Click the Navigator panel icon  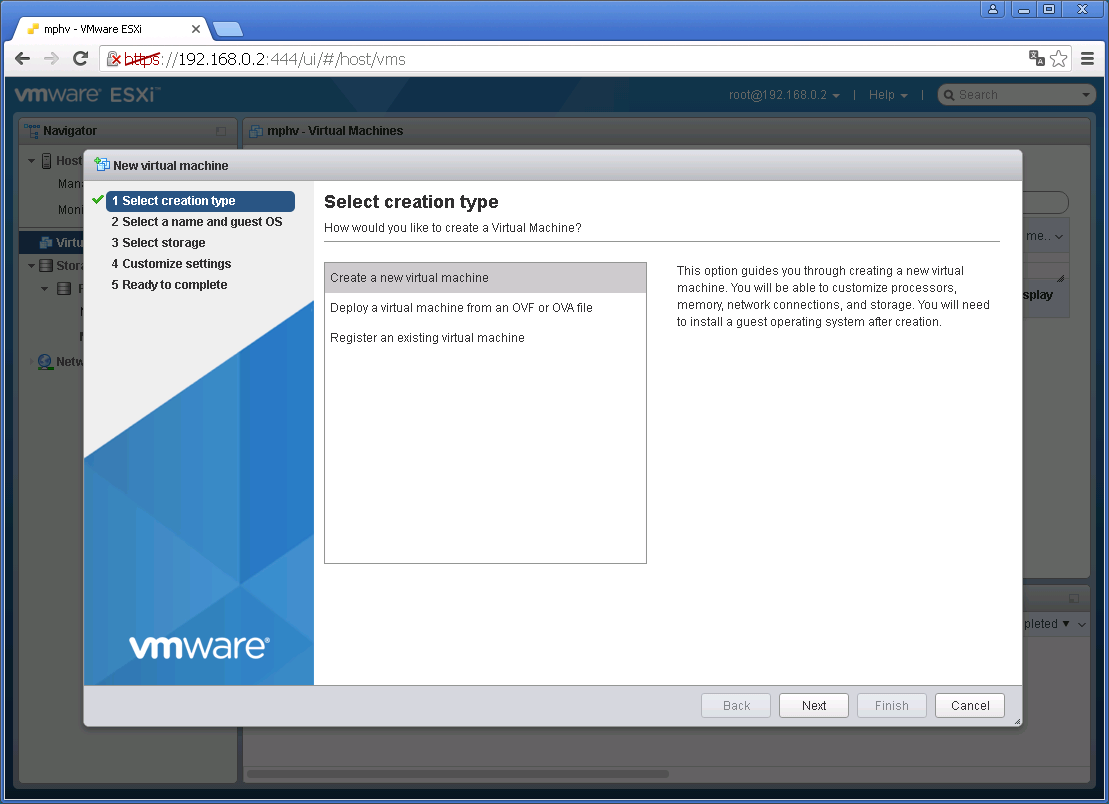tap(32, 131)
